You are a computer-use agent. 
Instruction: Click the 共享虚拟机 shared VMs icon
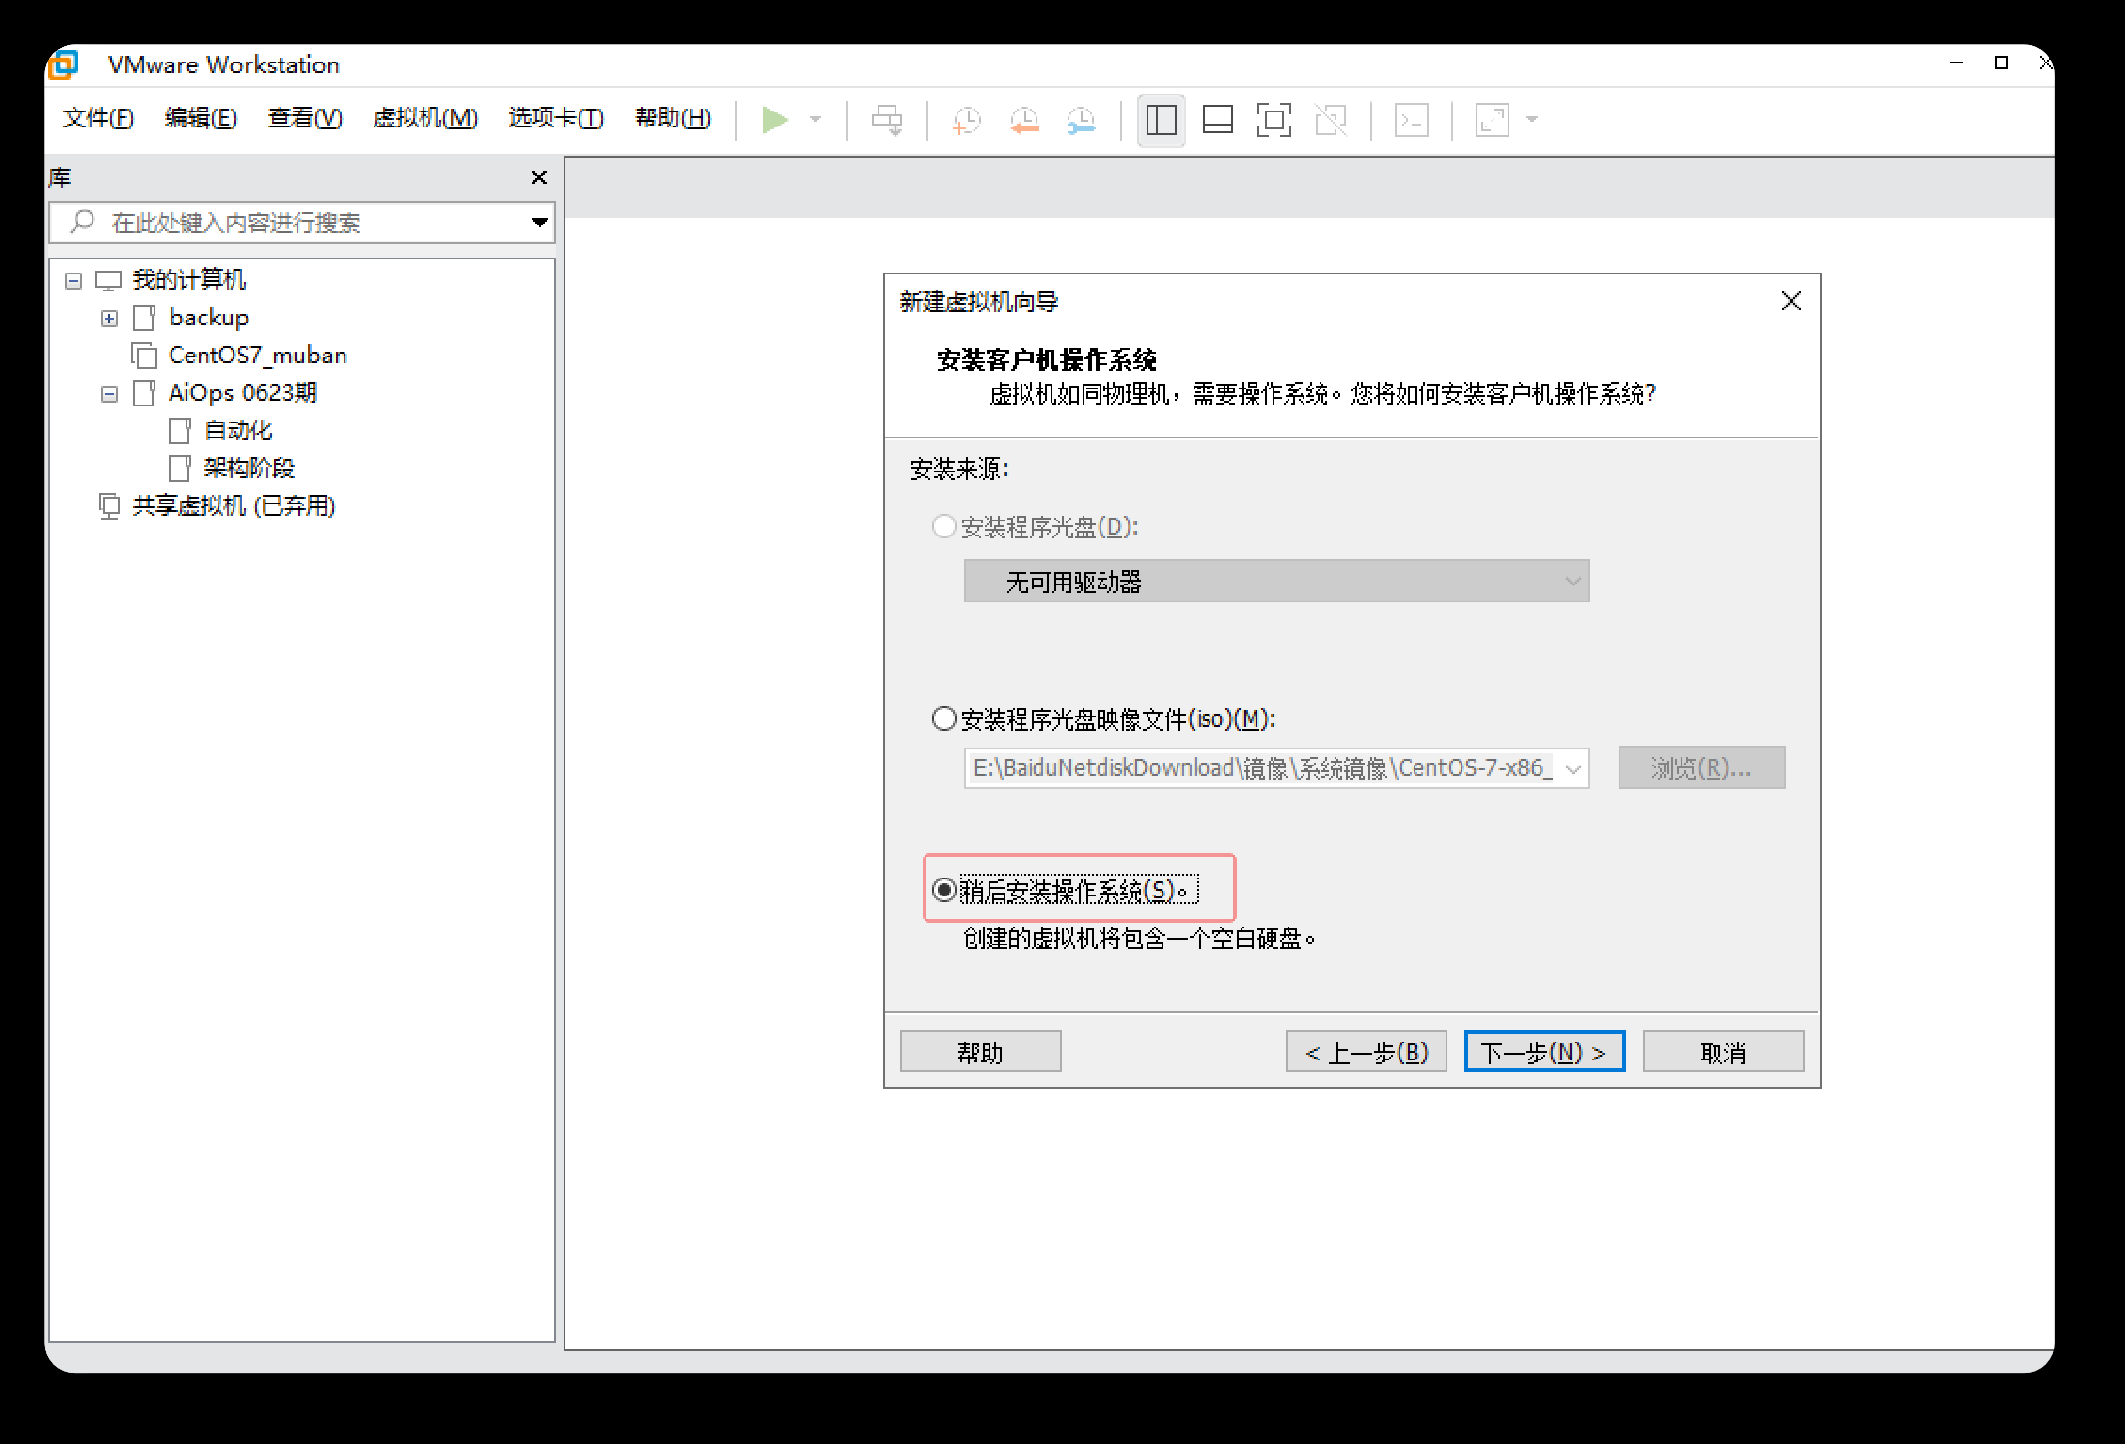[109, 506]
